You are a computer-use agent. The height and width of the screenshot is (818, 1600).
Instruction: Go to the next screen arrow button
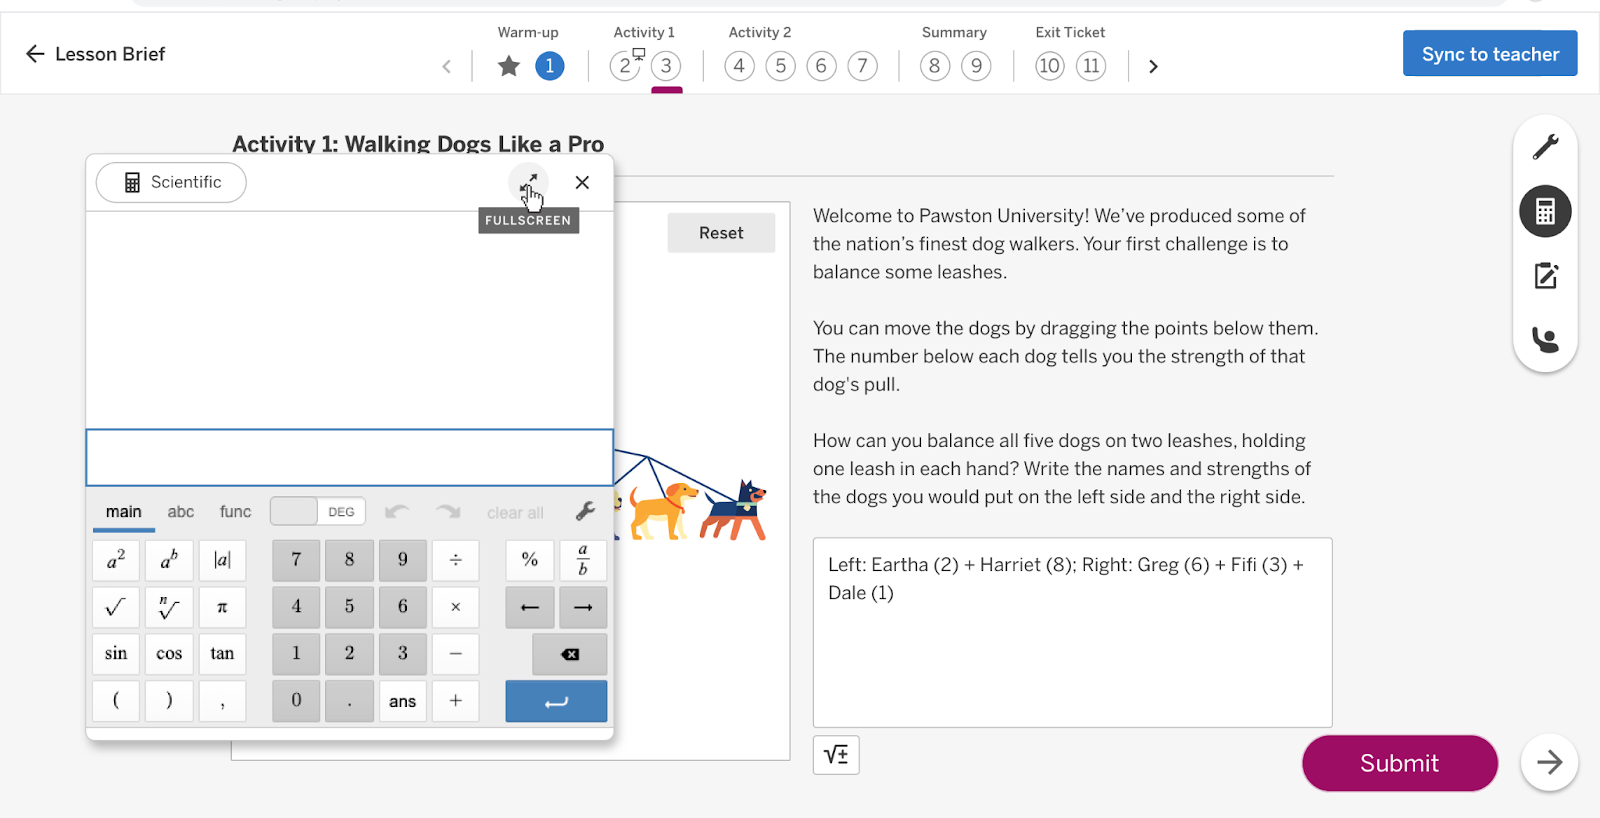point(1549,763)
